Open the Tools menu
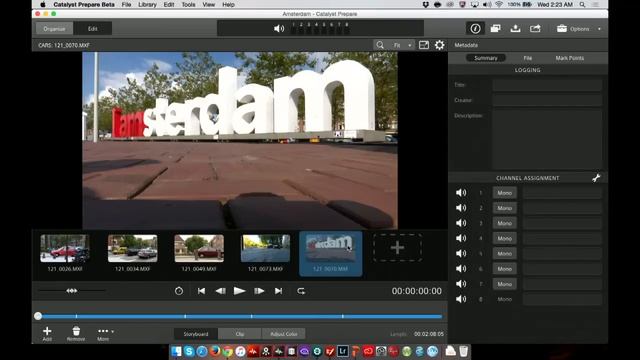The width and height of the screenshot is (640, 360). pos(188,4)
